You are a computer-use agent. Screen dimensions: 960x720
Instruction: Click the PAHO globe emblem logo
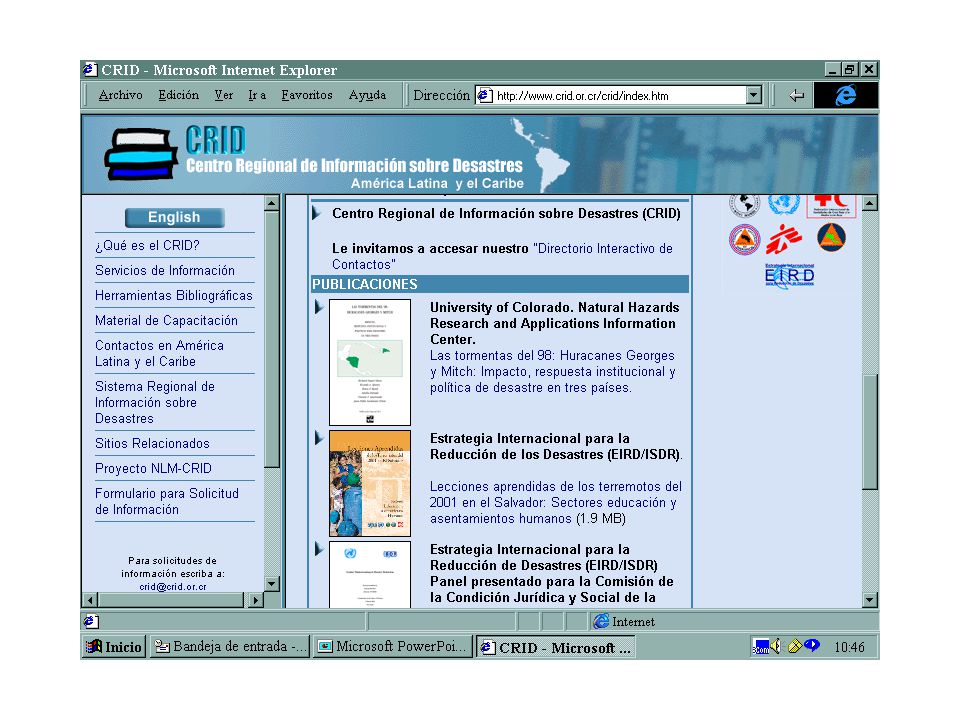pos(744,205)
